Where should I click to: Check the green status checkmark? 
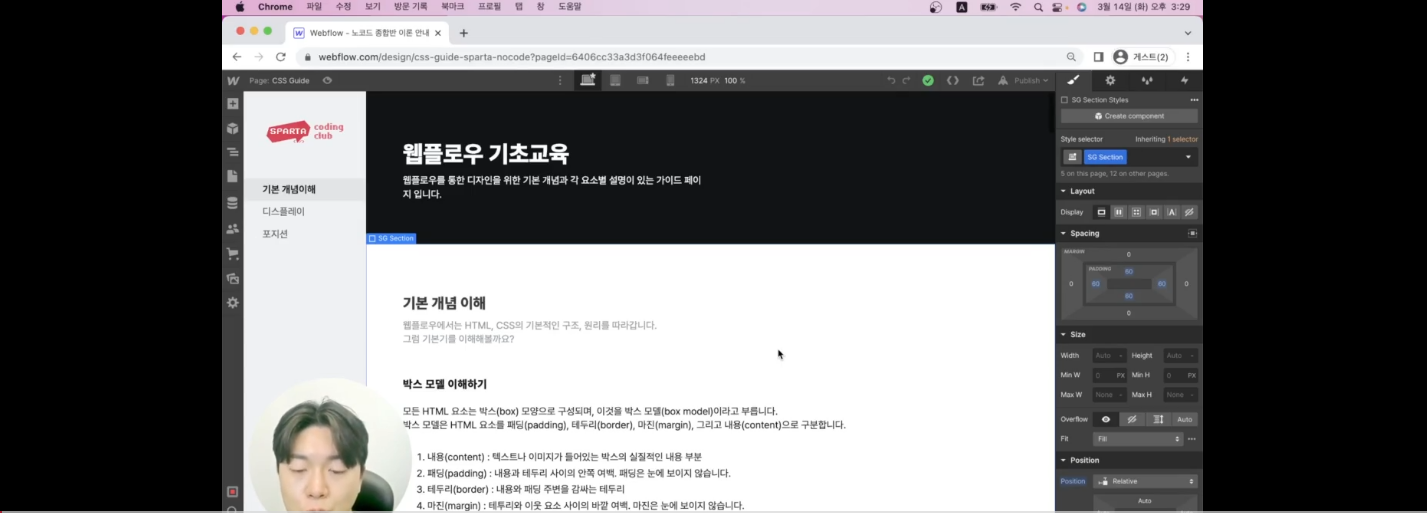tap(928, 80)
